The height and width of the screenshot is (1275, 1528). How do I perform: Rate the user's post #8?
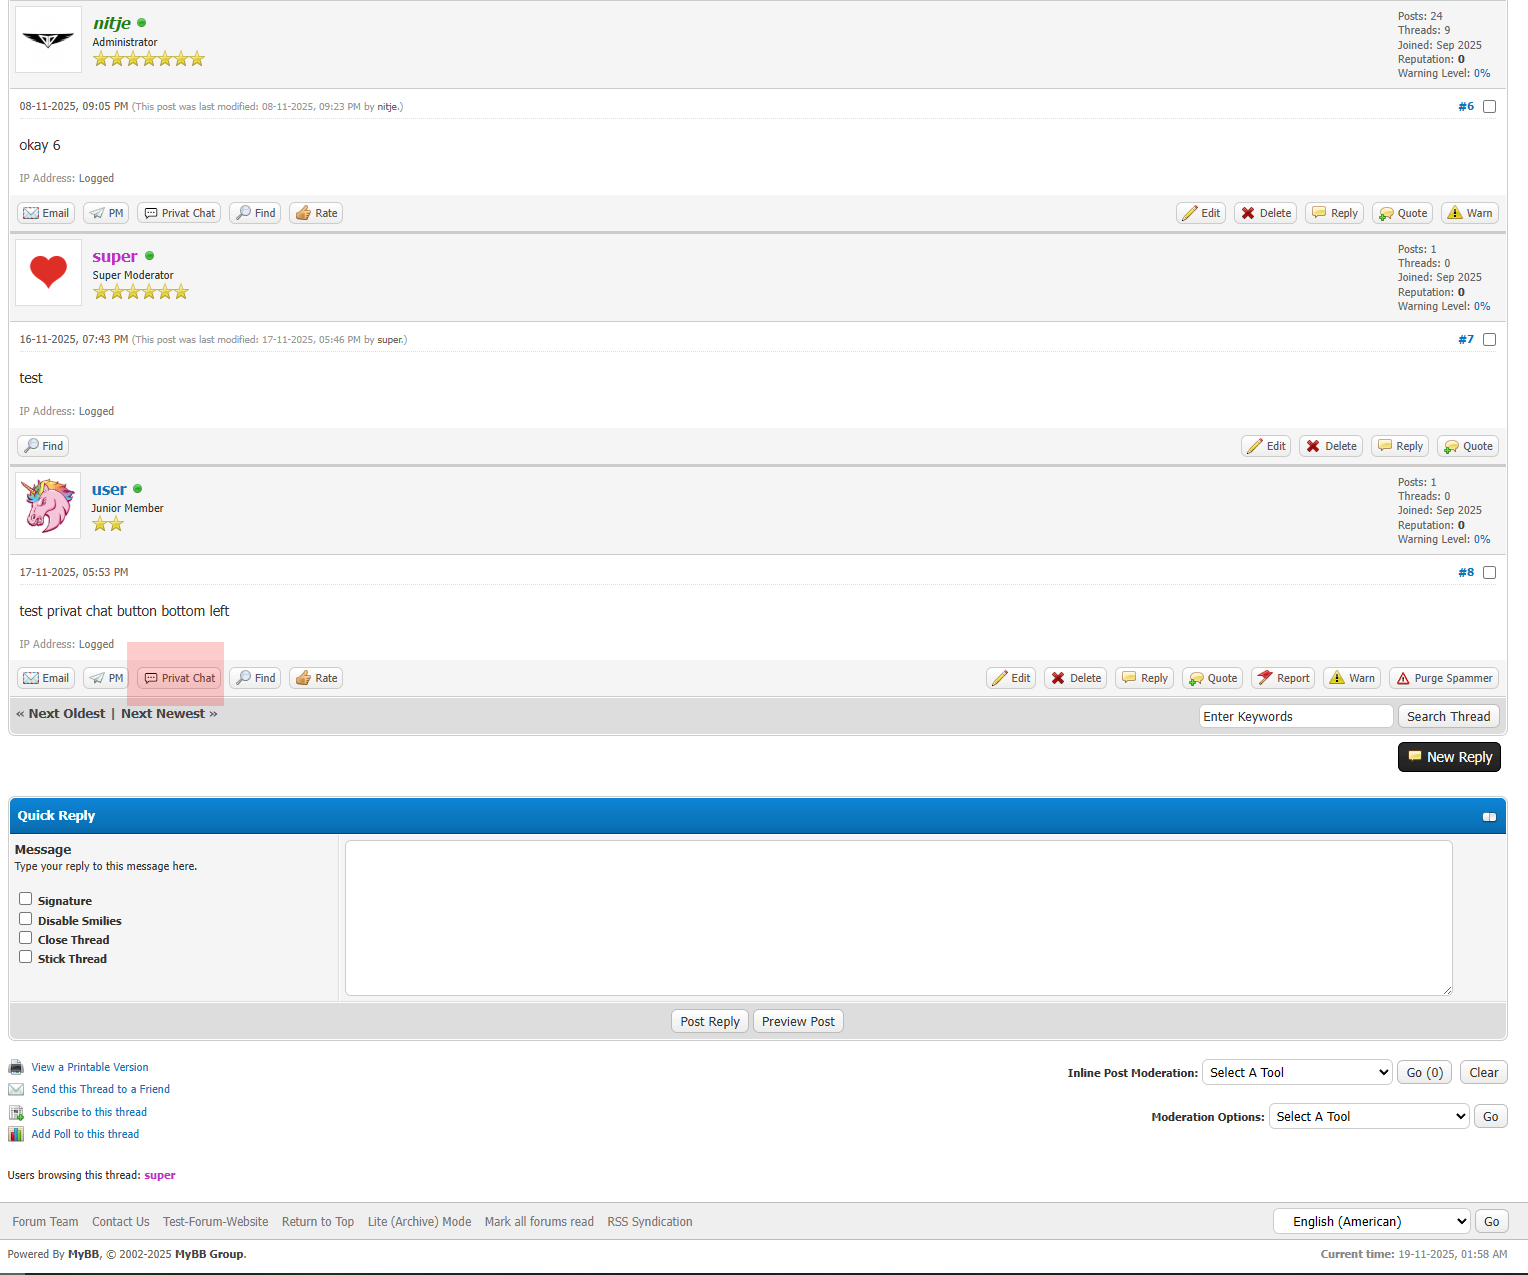click(x=316, y=678)
